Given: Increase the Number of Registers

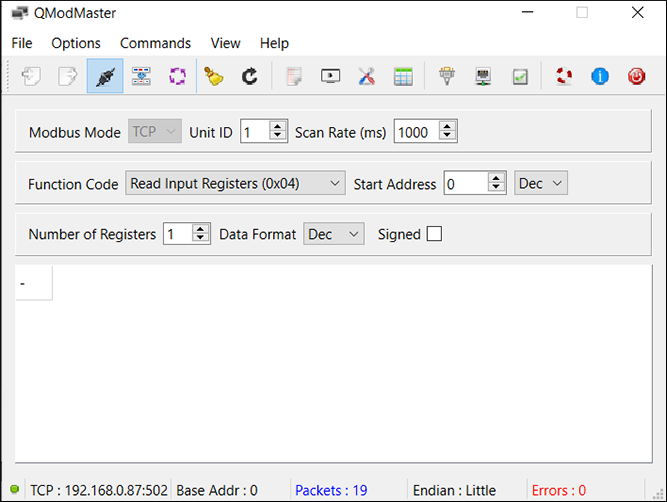Looking at the screenshot, I should click(x=200, y=229).
